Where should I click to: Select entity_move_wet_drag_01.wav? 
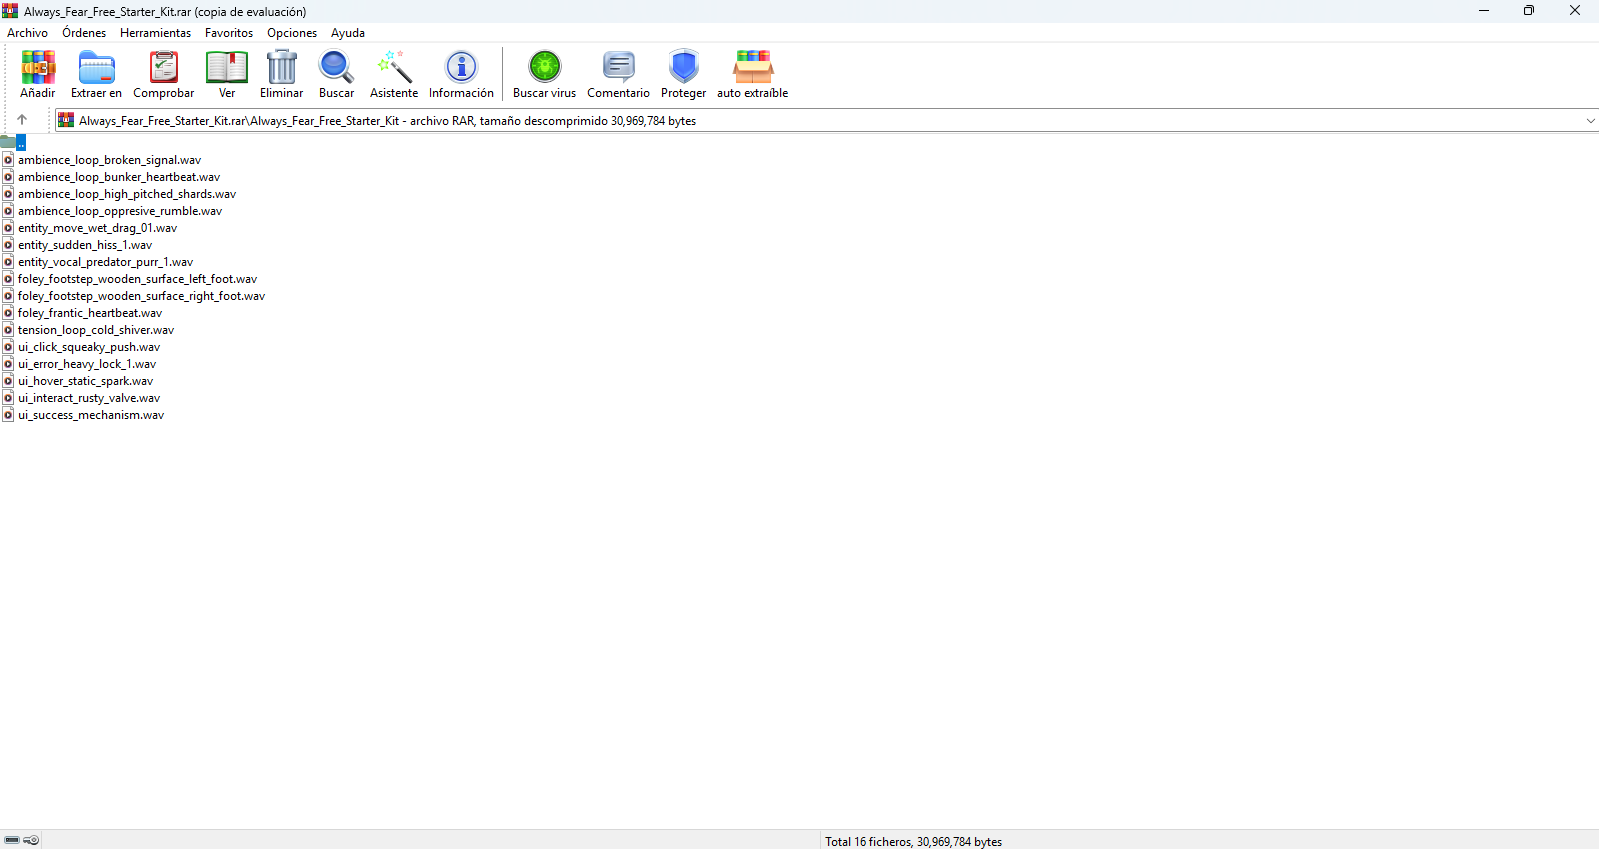pos(97,228)
